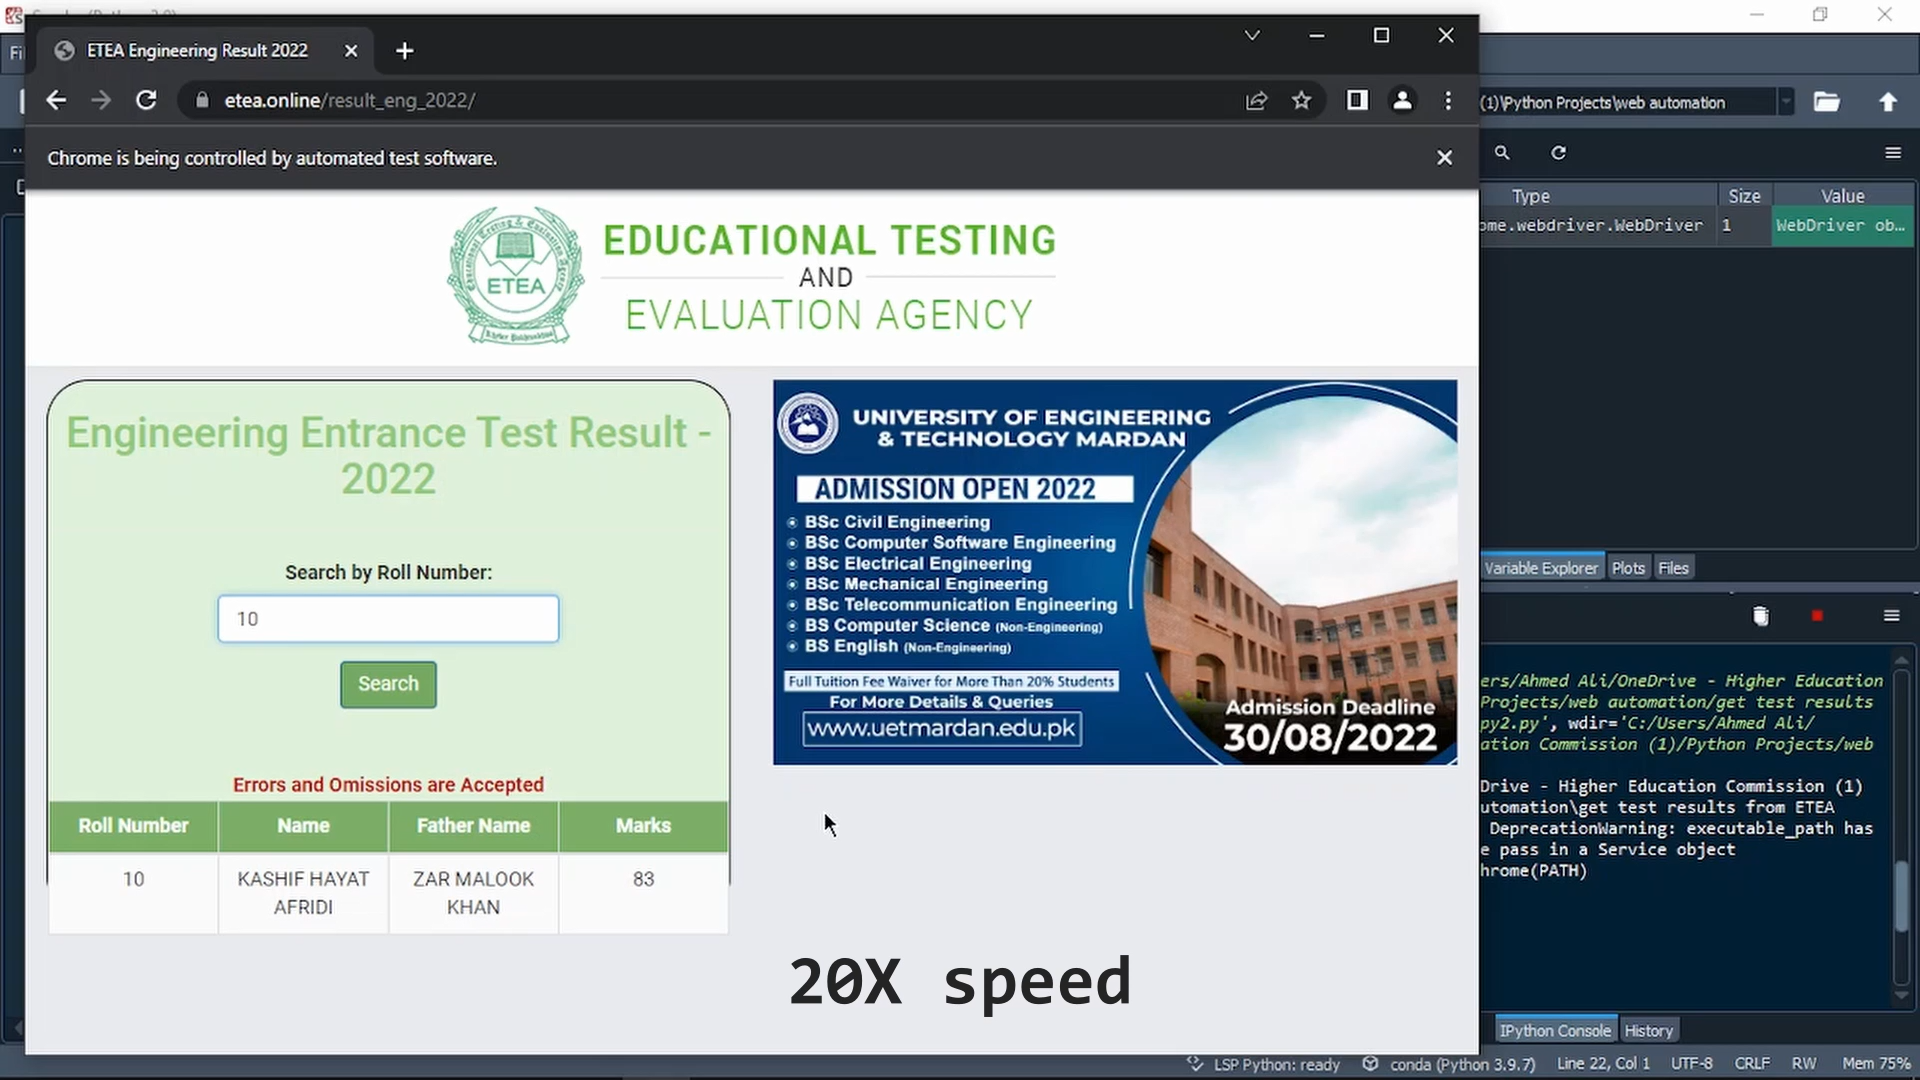Expand working directory path dropdown

point(1786,102)
